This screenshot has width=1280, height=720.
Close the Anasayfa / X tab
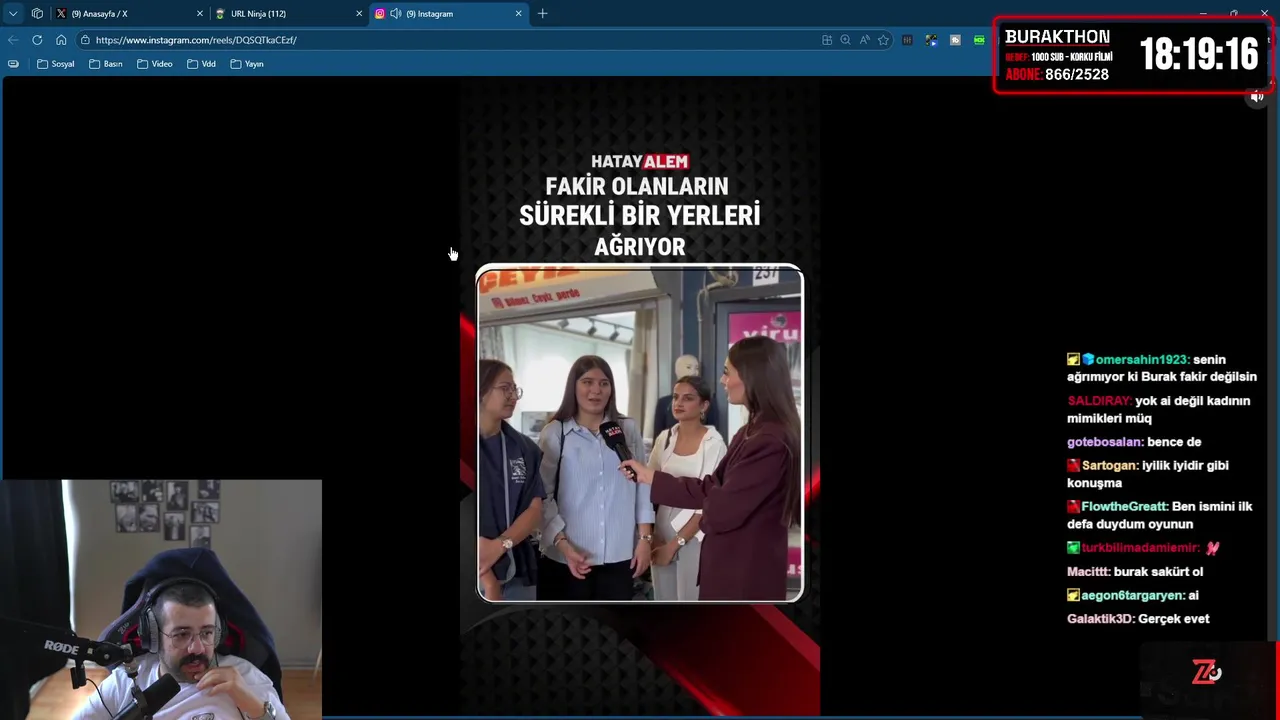point(199,13)
